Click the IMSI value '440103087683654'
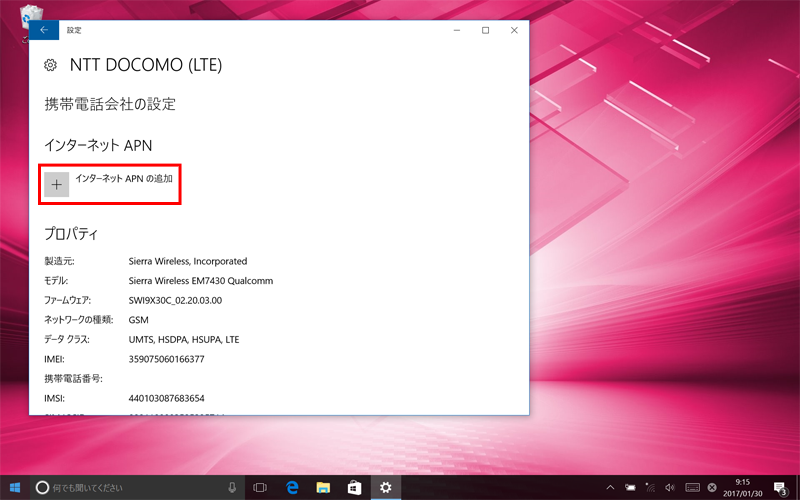This screenshot has height=500, width=800. point(166,398)
